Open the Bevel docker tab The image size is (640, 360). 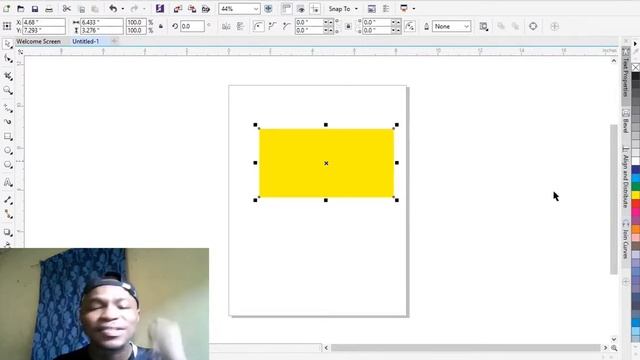[625, 122]
